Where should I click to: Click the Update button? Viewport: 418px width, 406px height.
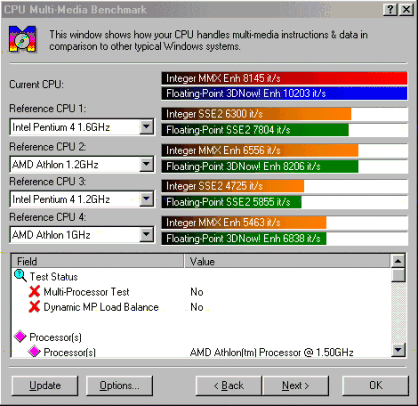[x=45, y=386]
